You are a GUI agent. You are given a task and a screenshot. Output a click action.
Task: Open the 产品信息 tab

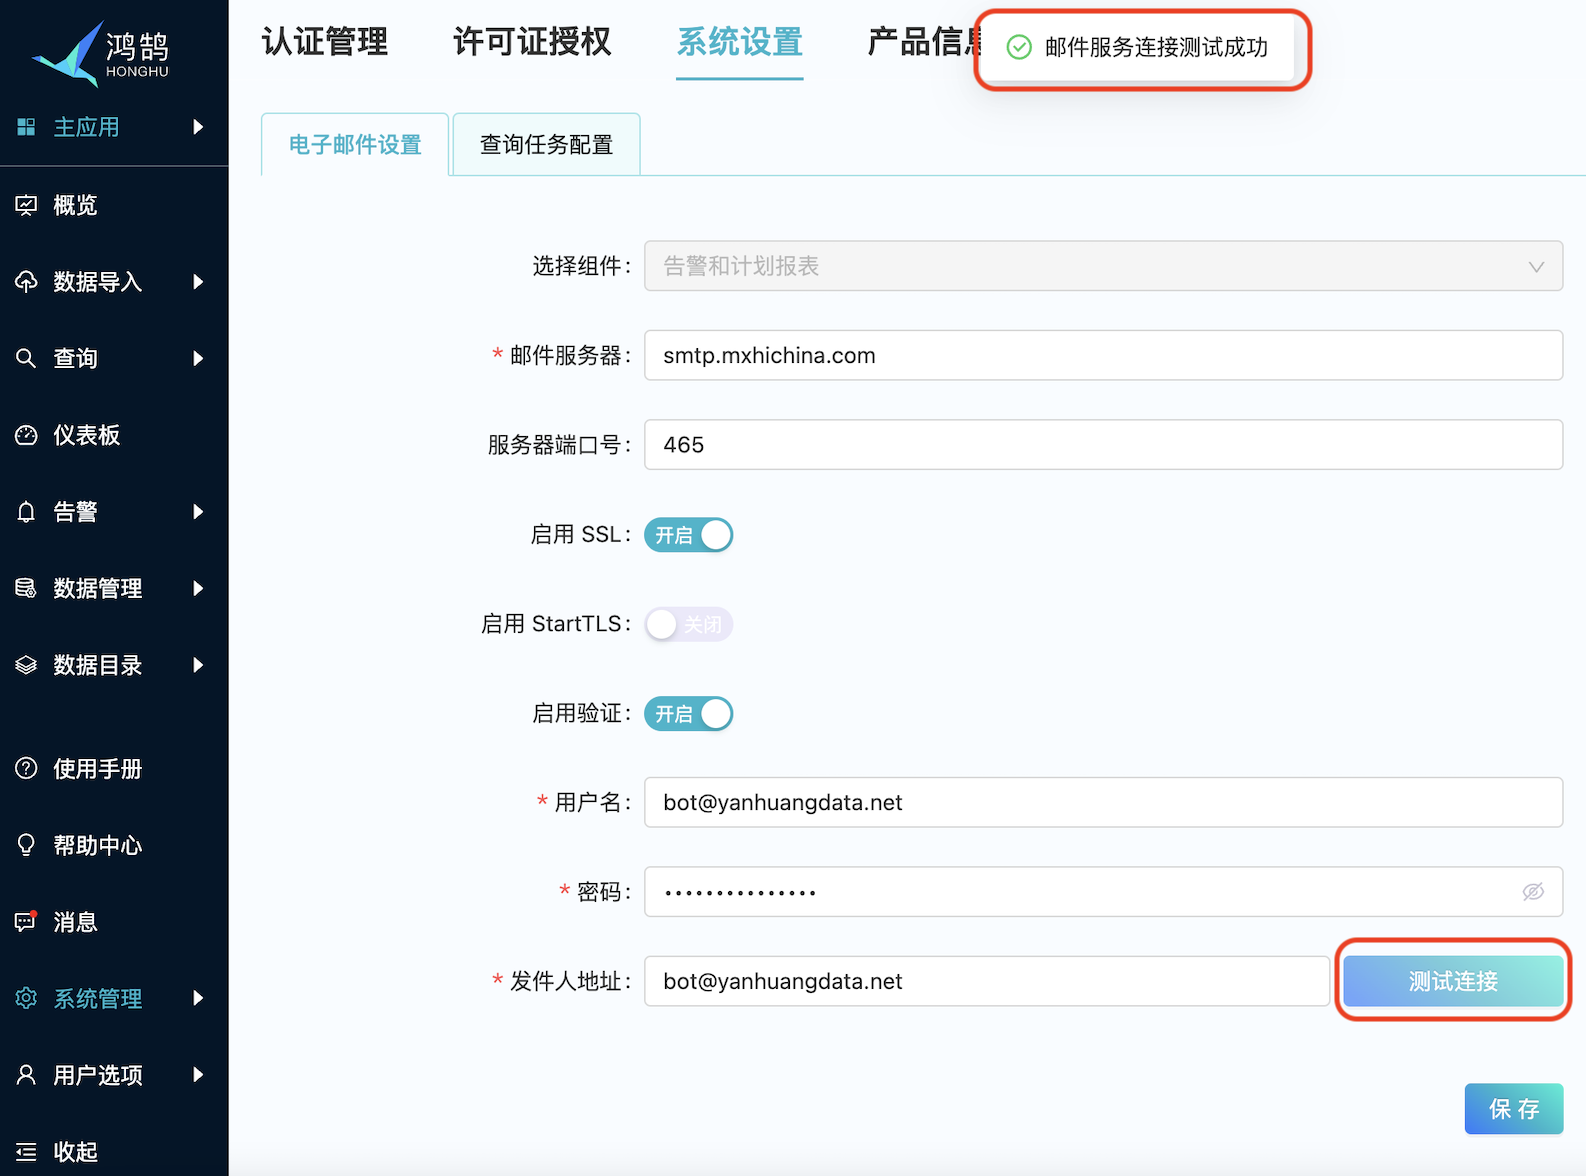[925, 42]
